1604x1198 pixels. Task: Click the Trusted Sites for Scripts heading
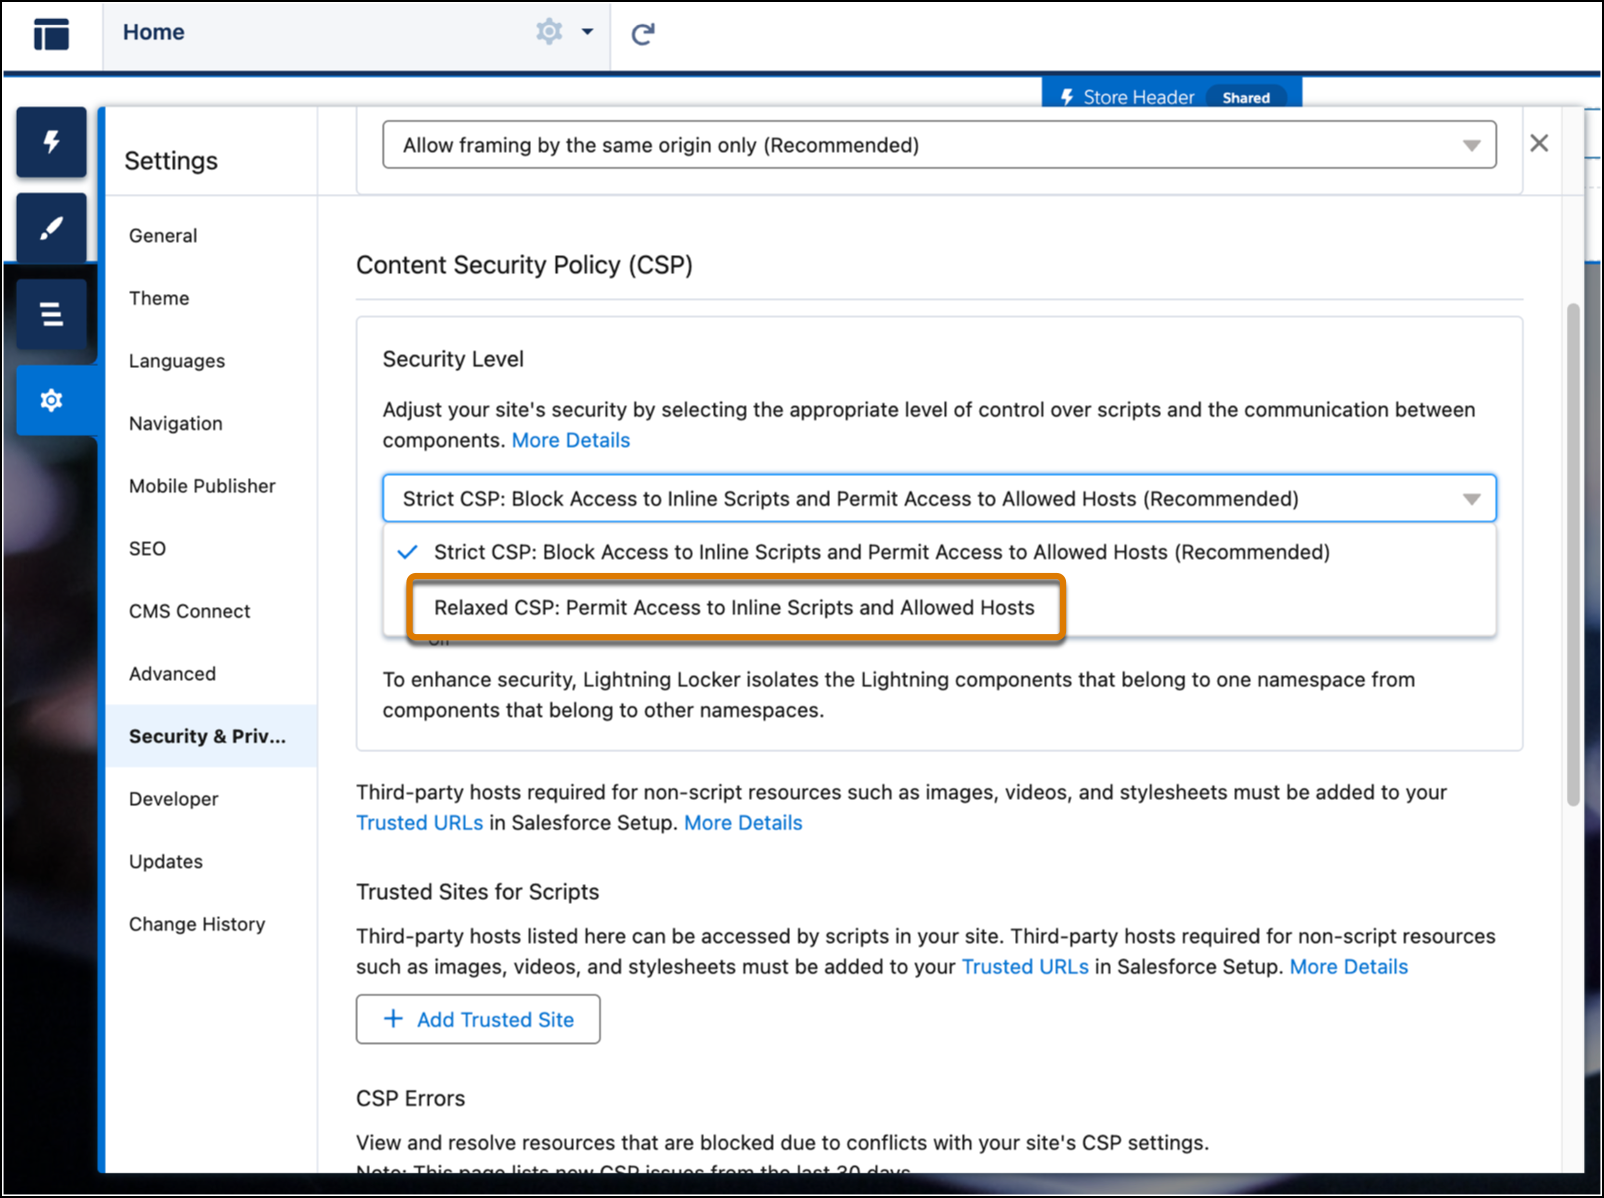[x=477, y=892]
